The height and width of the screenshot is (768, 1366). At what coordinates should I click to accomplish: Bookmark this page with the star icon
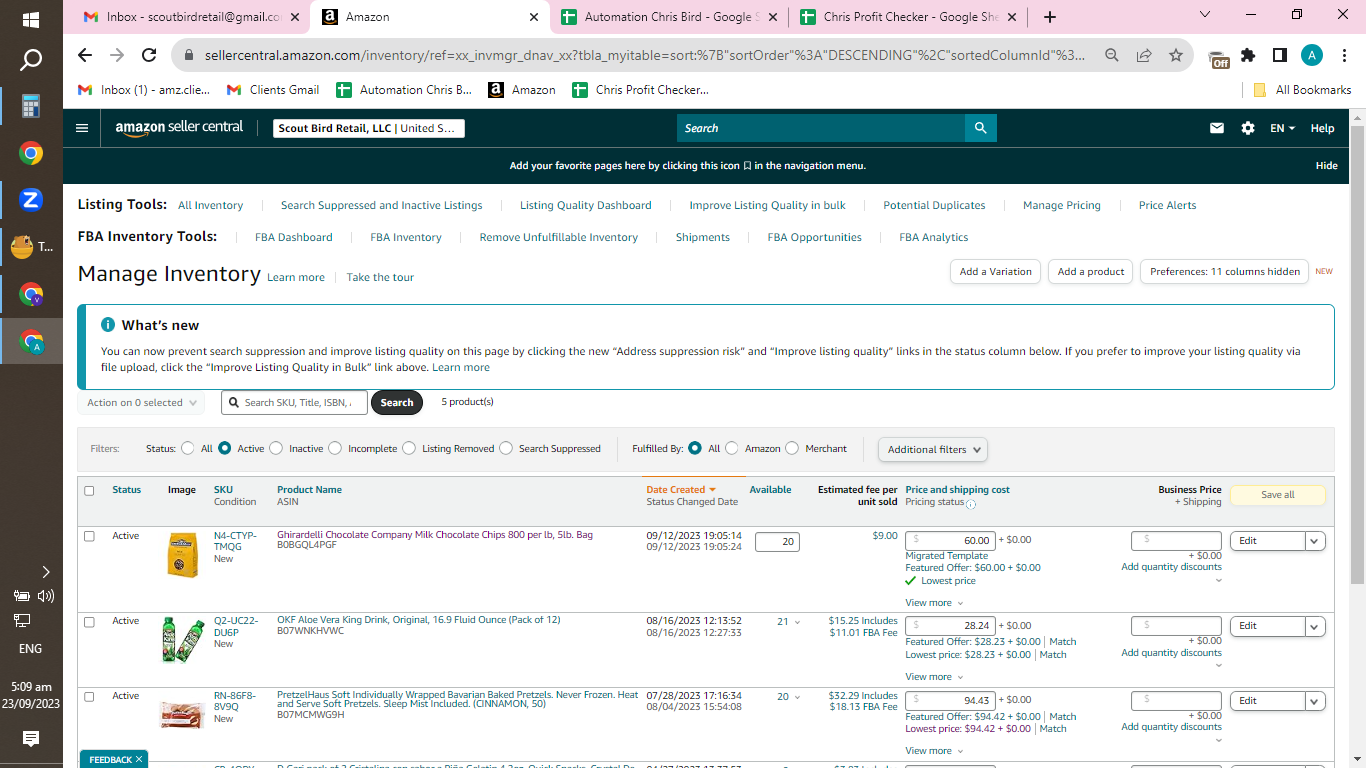pyautogui.click(x=1175, y=55)
